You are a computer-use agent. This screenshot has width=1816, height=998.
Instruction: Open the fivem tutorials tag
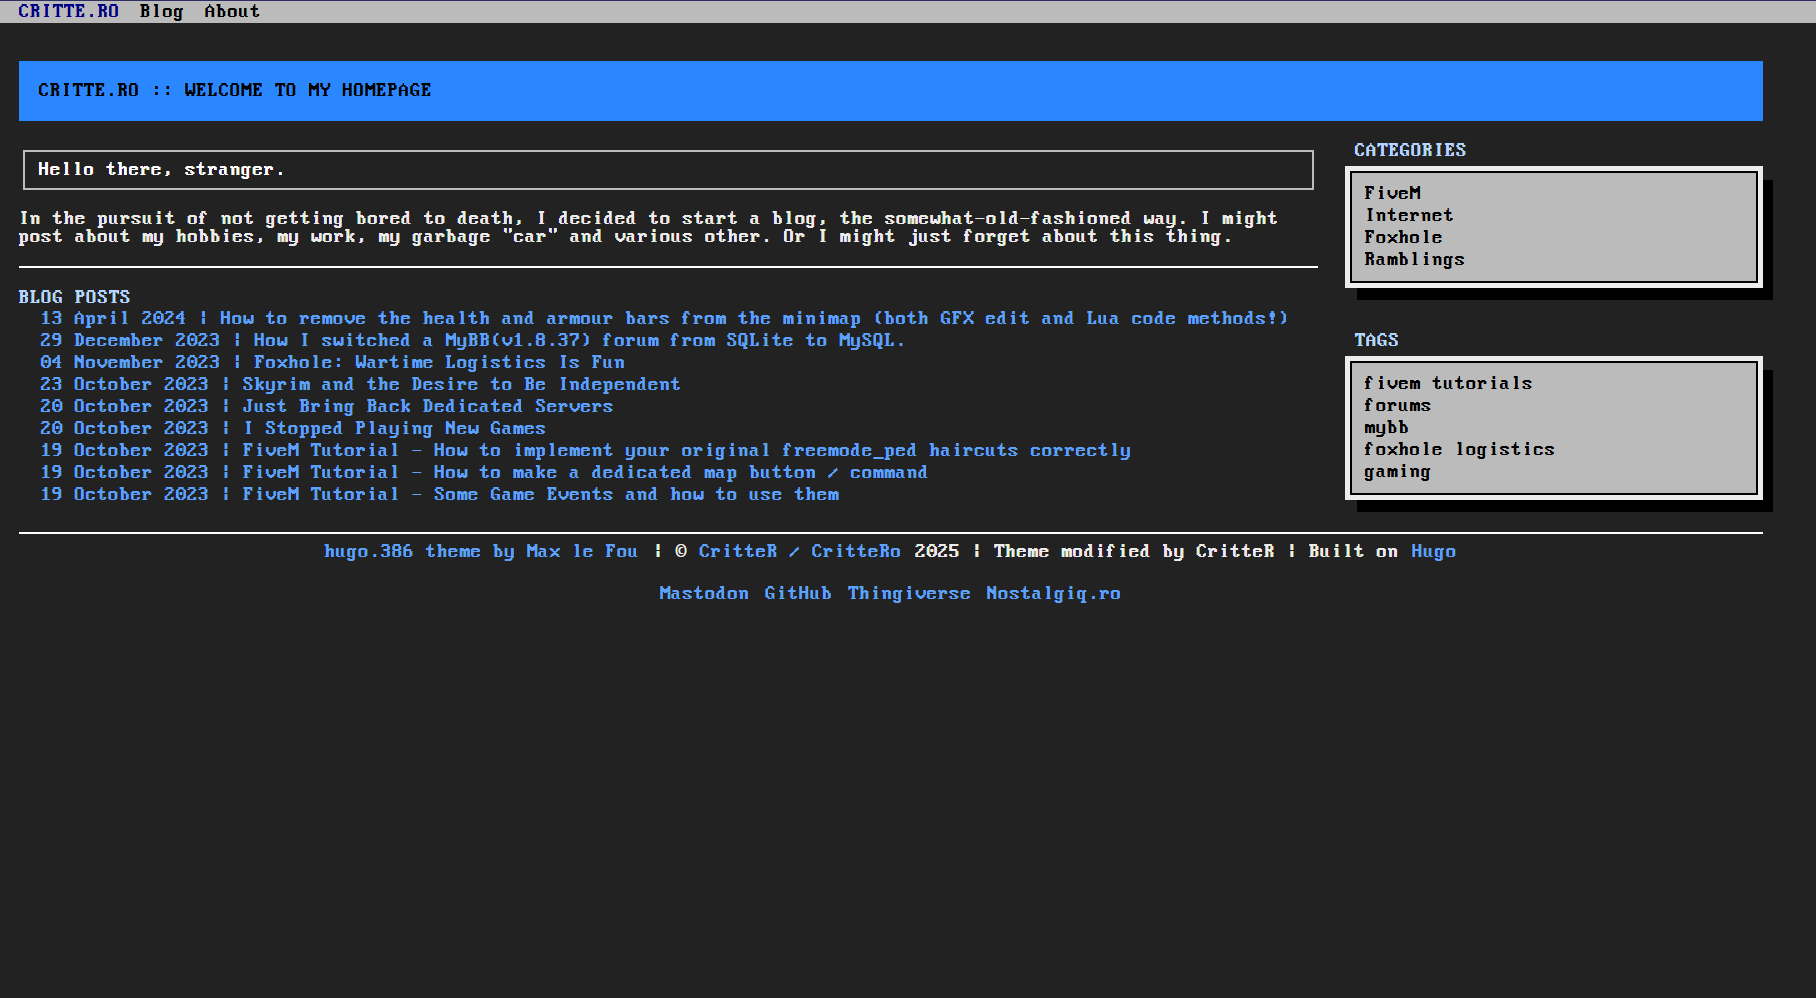point(1448,383)
